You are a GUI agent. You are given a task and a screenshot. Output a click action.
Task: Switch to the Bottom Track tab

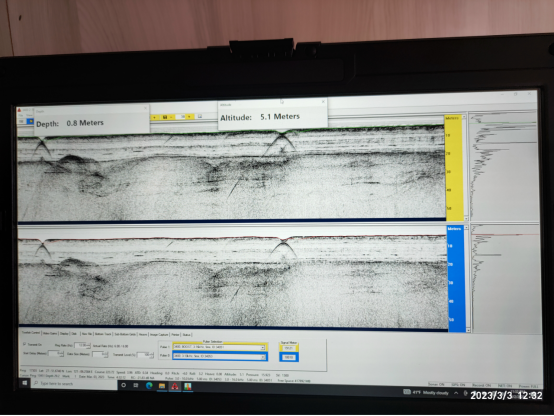pyautogui.click(x=103, y=334)
